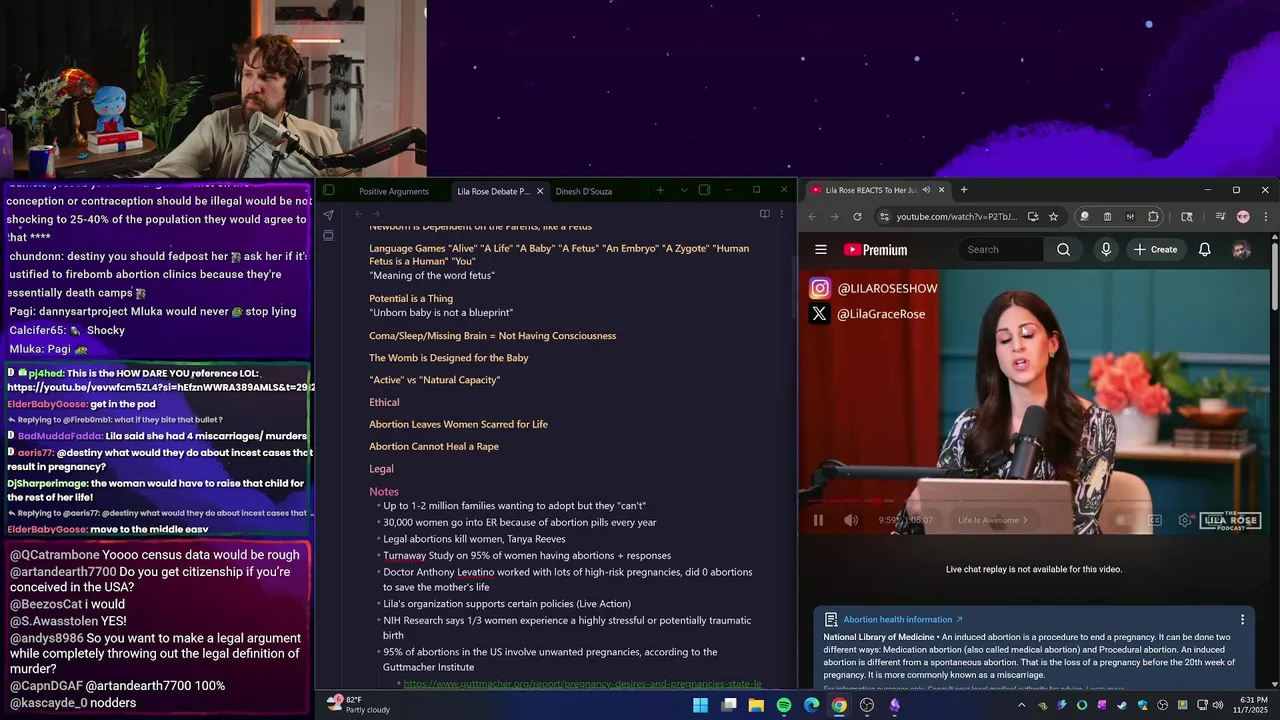Select the Lila Rose REACTS Chrome tab
Viewport: 1280px width, 720px height.
870,190
